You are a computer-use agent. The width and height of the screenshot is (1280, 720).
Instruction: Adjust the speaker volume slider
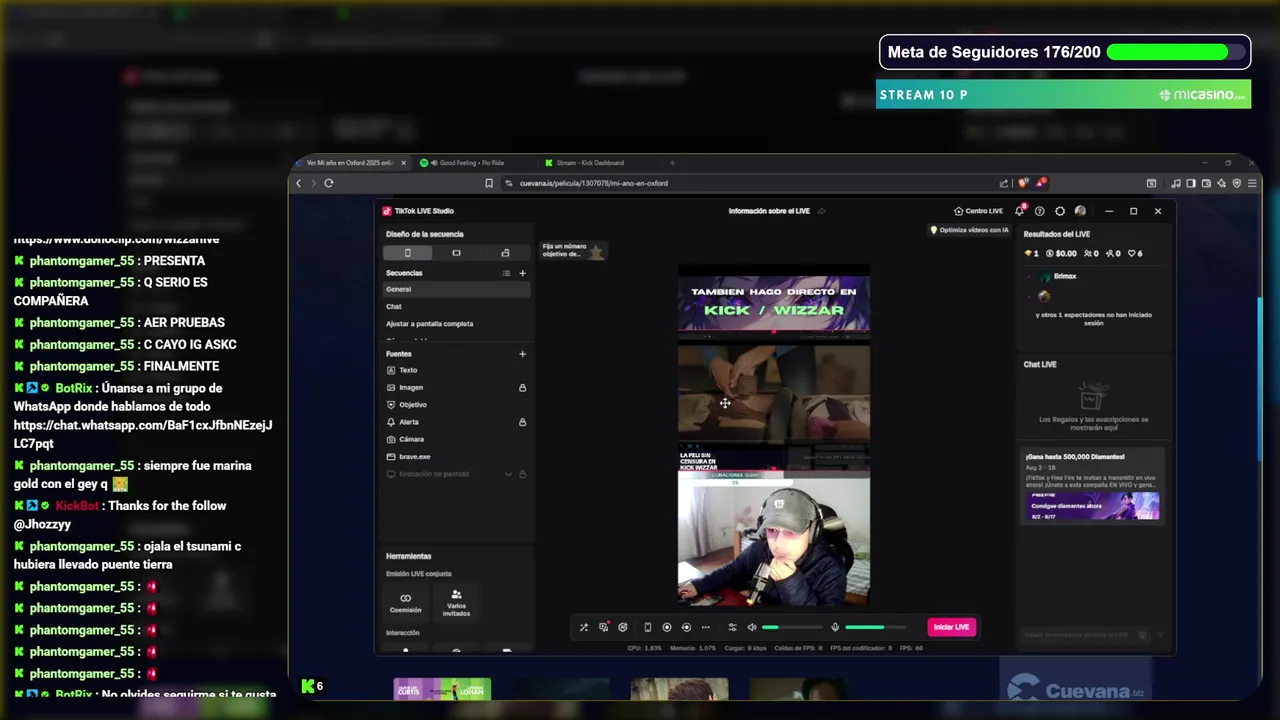[x=792, y=627]
